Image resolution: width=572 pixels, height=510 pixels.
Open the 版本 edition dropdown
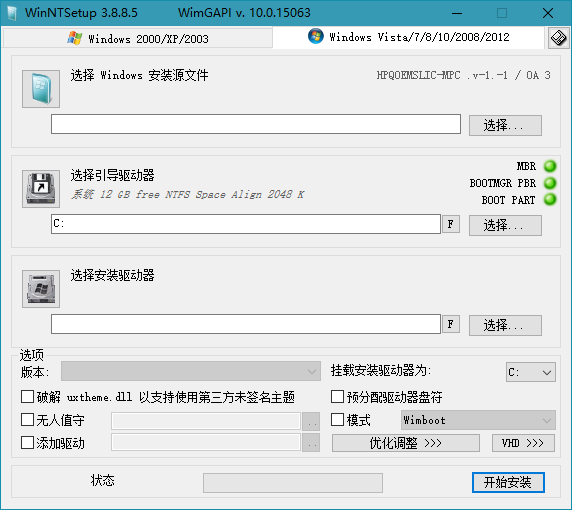191,371
